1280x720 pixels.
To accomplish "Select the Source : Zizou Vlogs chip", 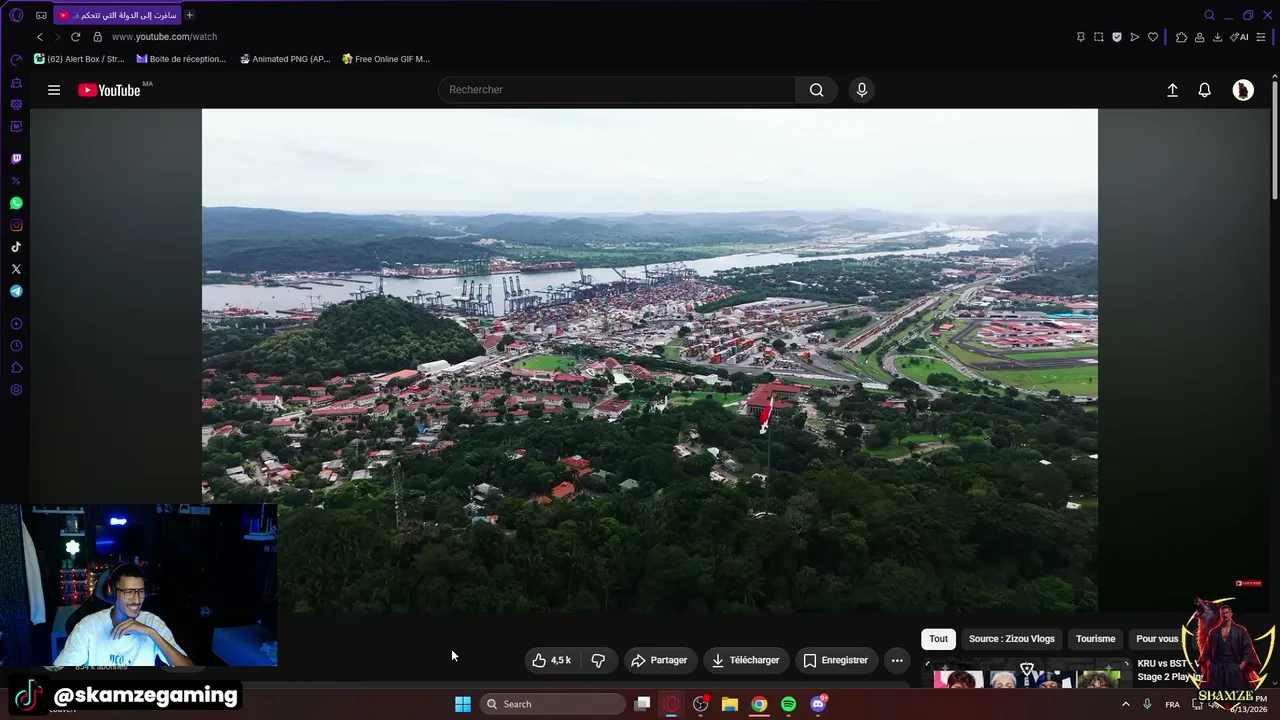I will 1012,639.
